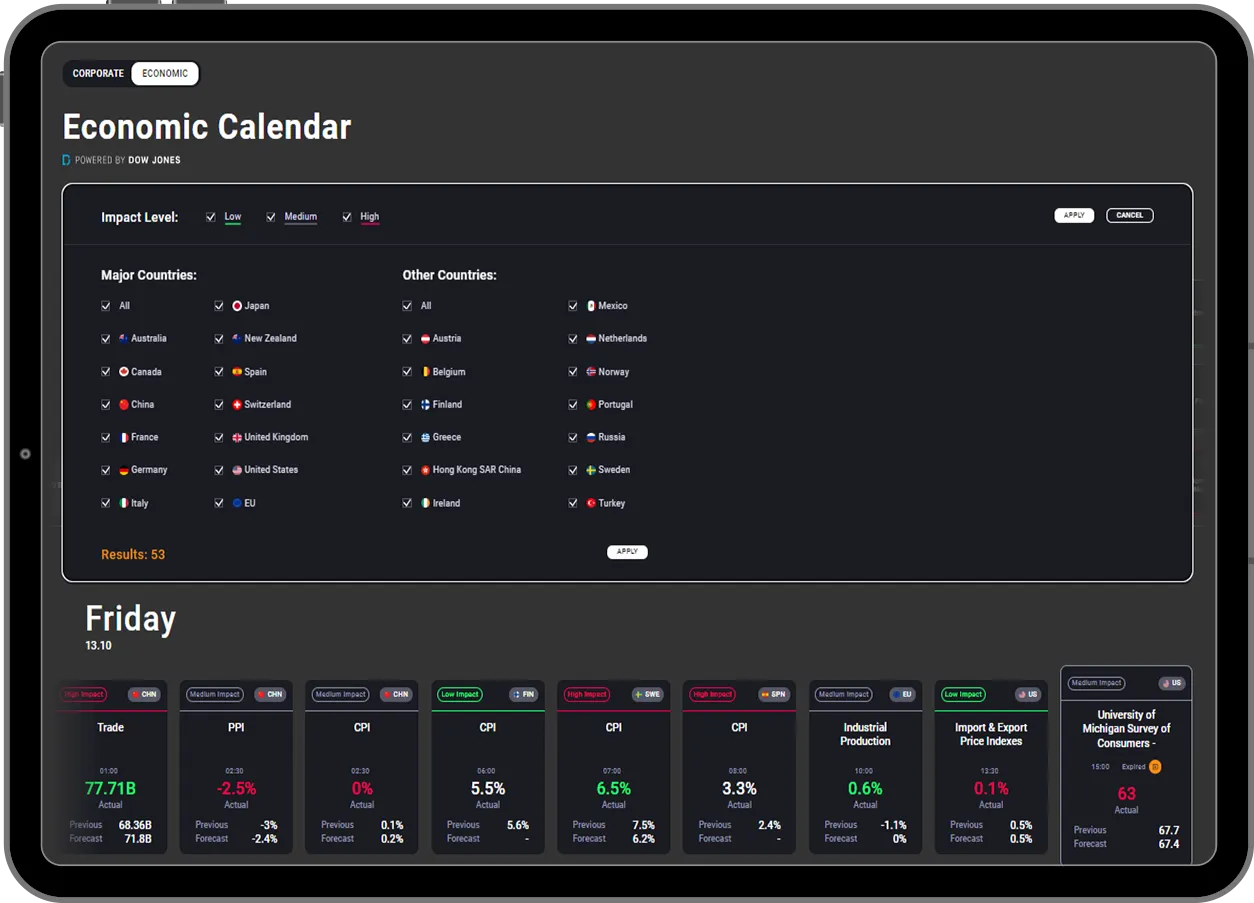Click the Canada flag icon
Viewport: 1254px width, 903px height.
pos(124,372)
